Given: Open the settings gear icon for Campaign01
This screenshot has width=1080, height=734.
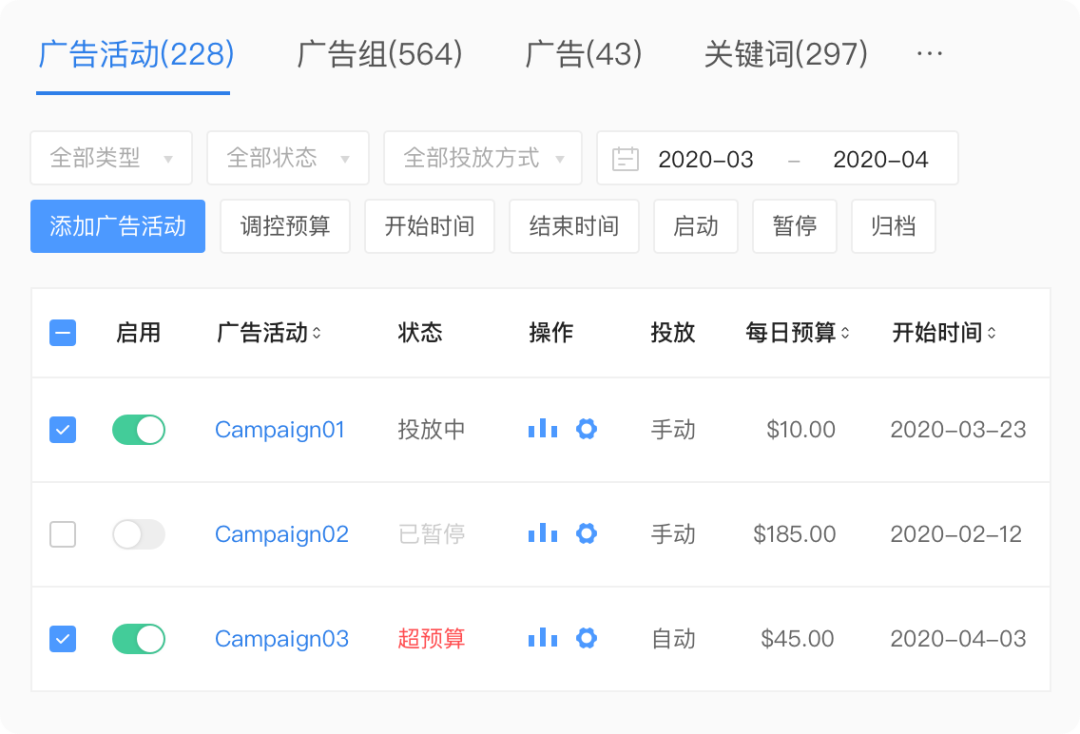Looking at the screenshot, I should click(587, 428).
